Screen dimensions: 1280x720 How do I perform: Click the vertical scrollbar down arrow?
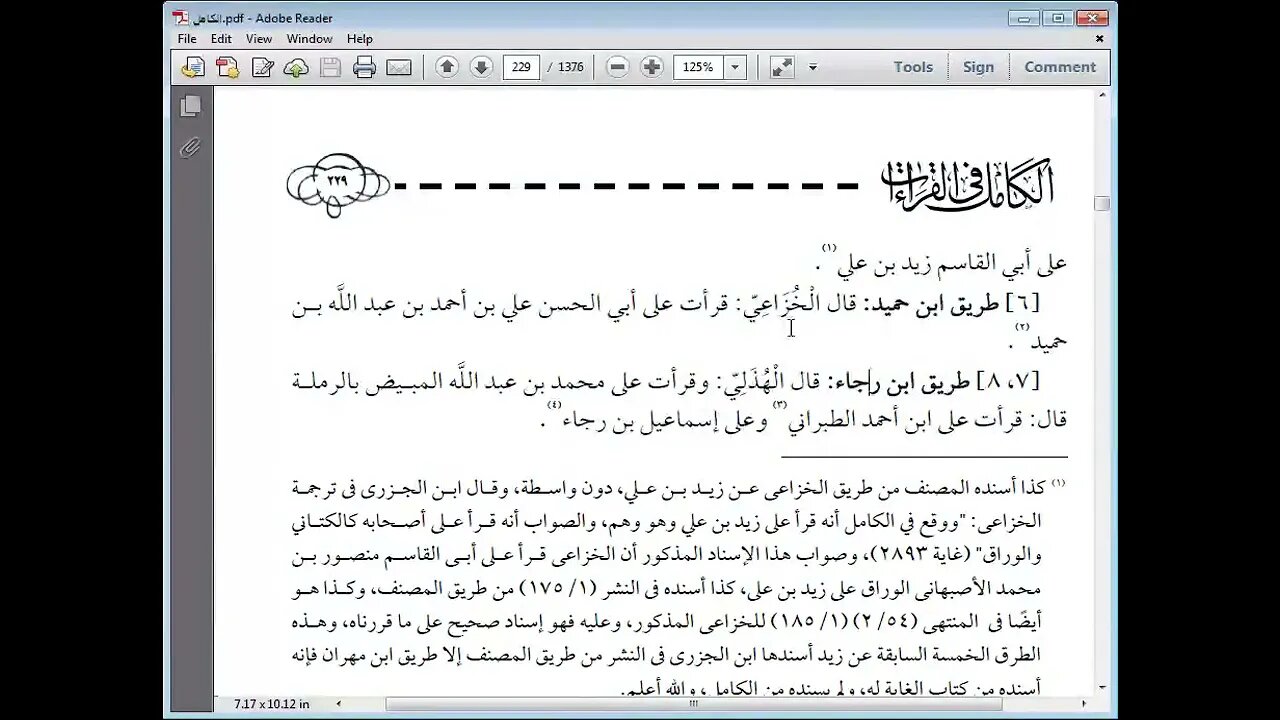tap(1102, 688)
